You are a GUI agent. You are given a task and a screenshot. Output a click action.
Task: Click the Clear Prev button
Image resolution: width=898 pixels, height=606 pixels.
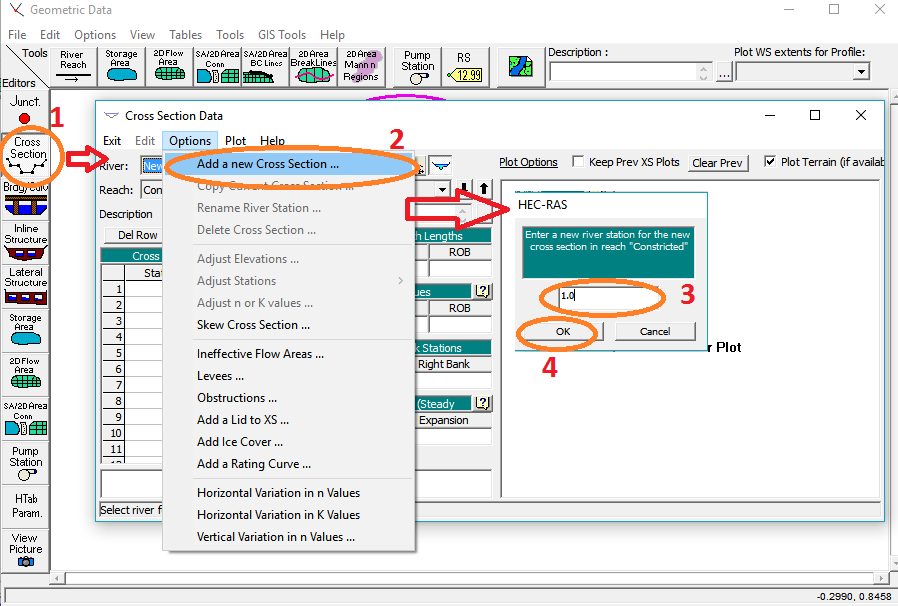(718, 161)
